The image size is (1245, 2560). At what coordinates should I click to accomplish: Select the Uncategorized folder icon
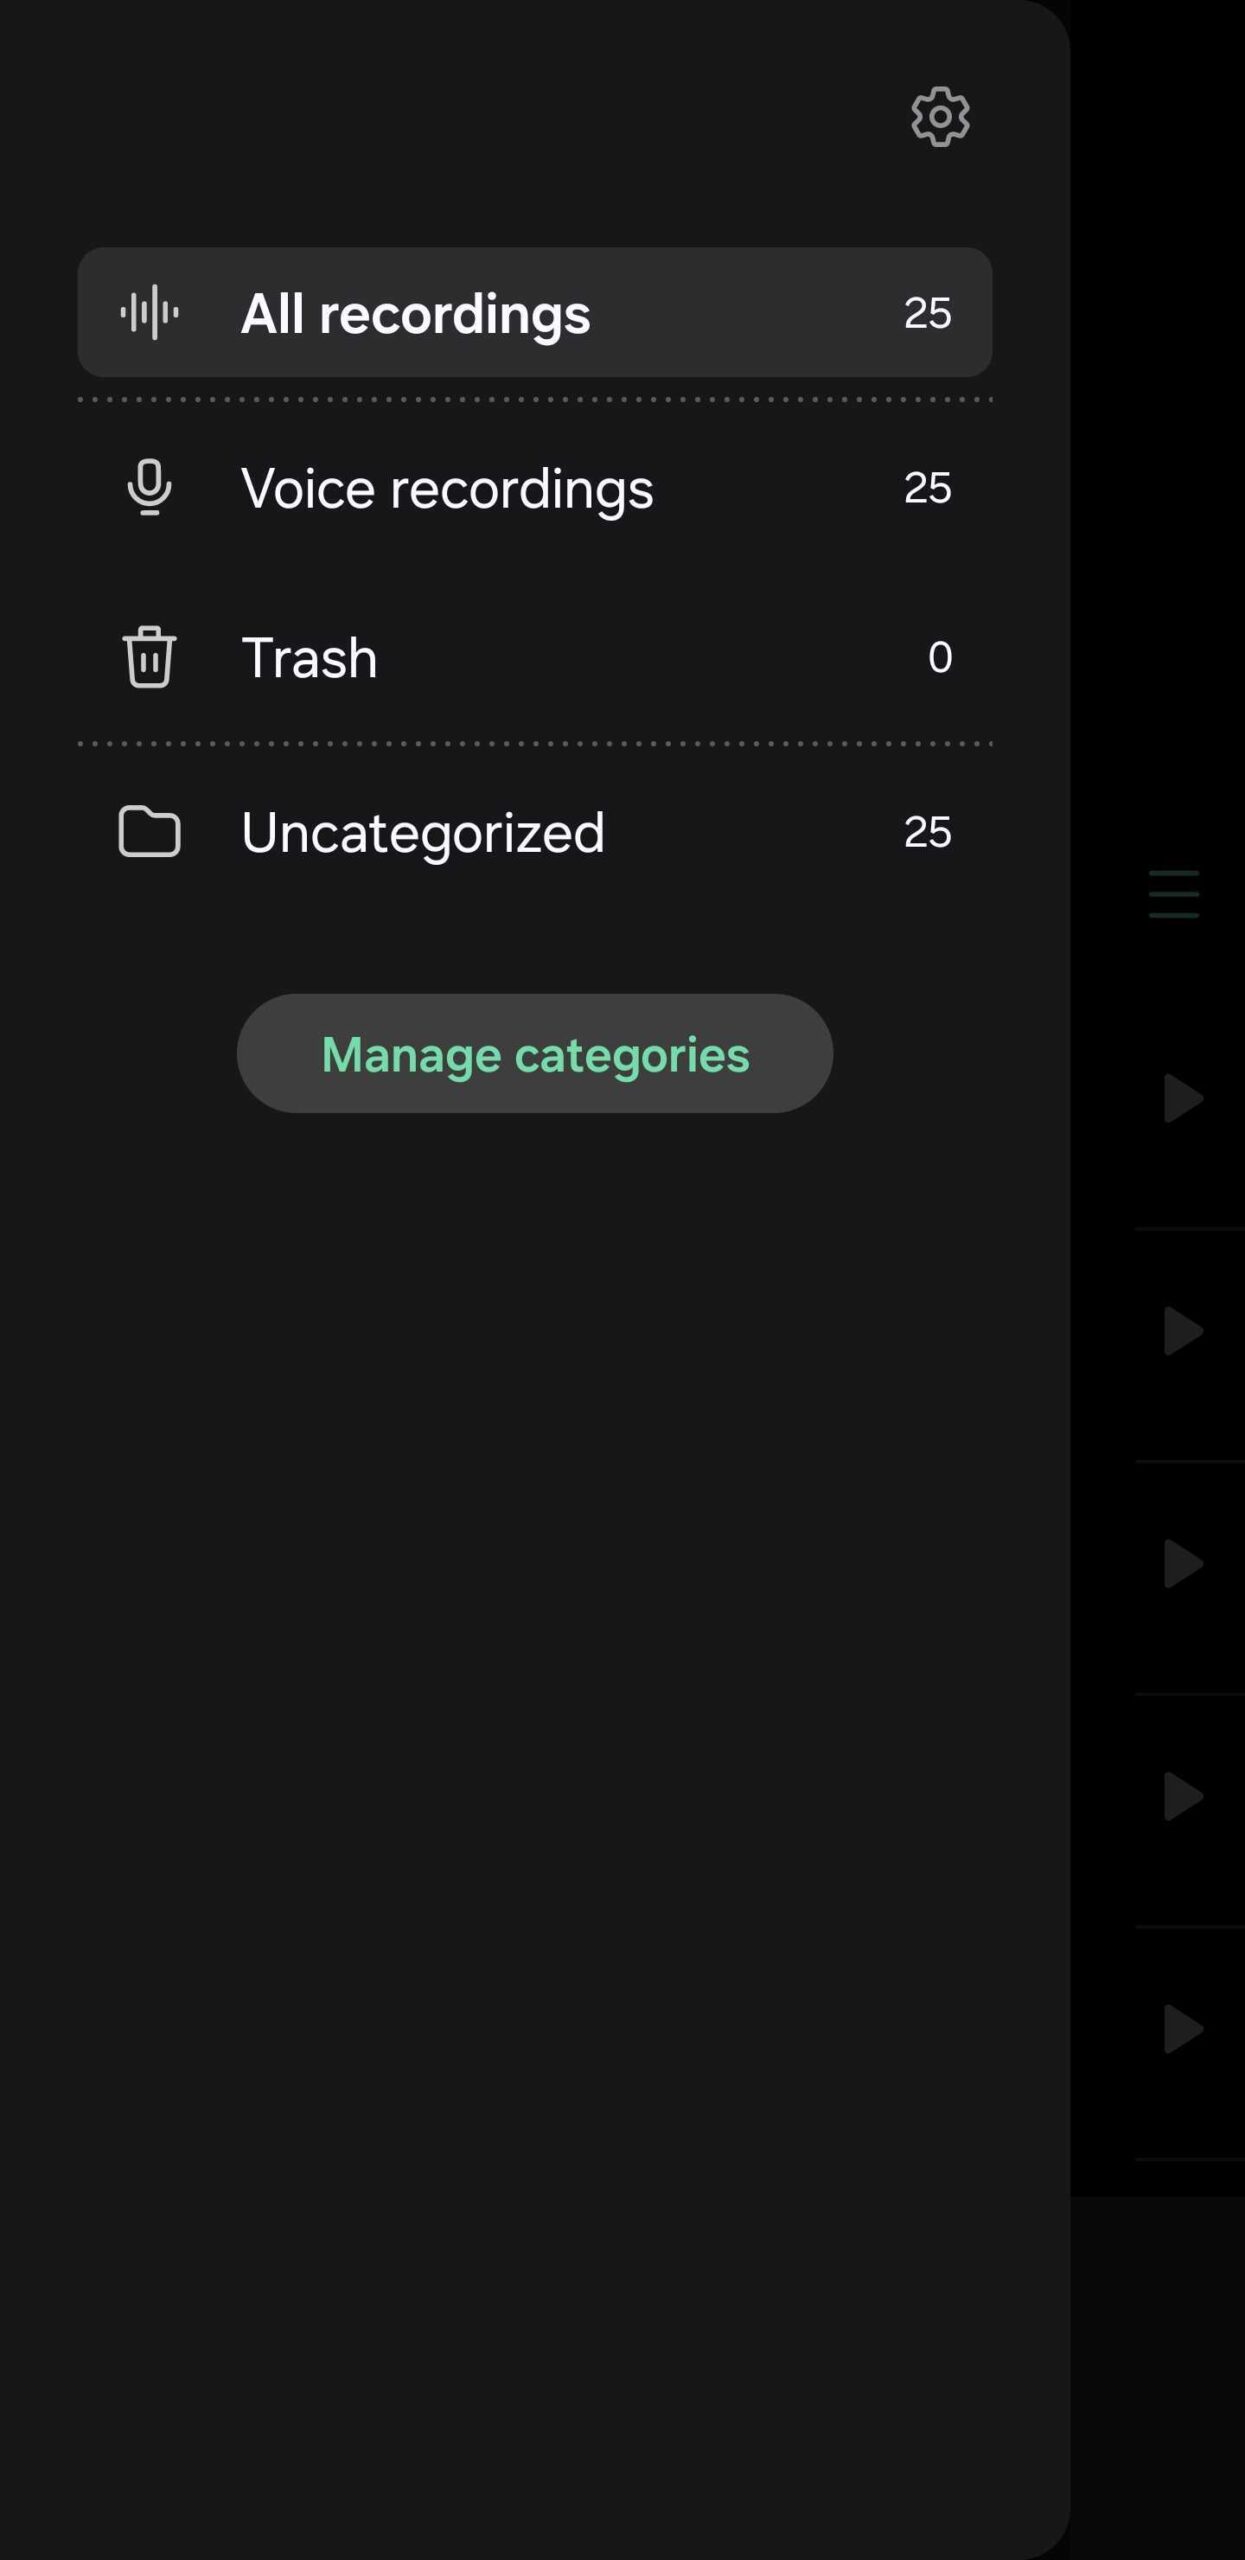[150, 832]
